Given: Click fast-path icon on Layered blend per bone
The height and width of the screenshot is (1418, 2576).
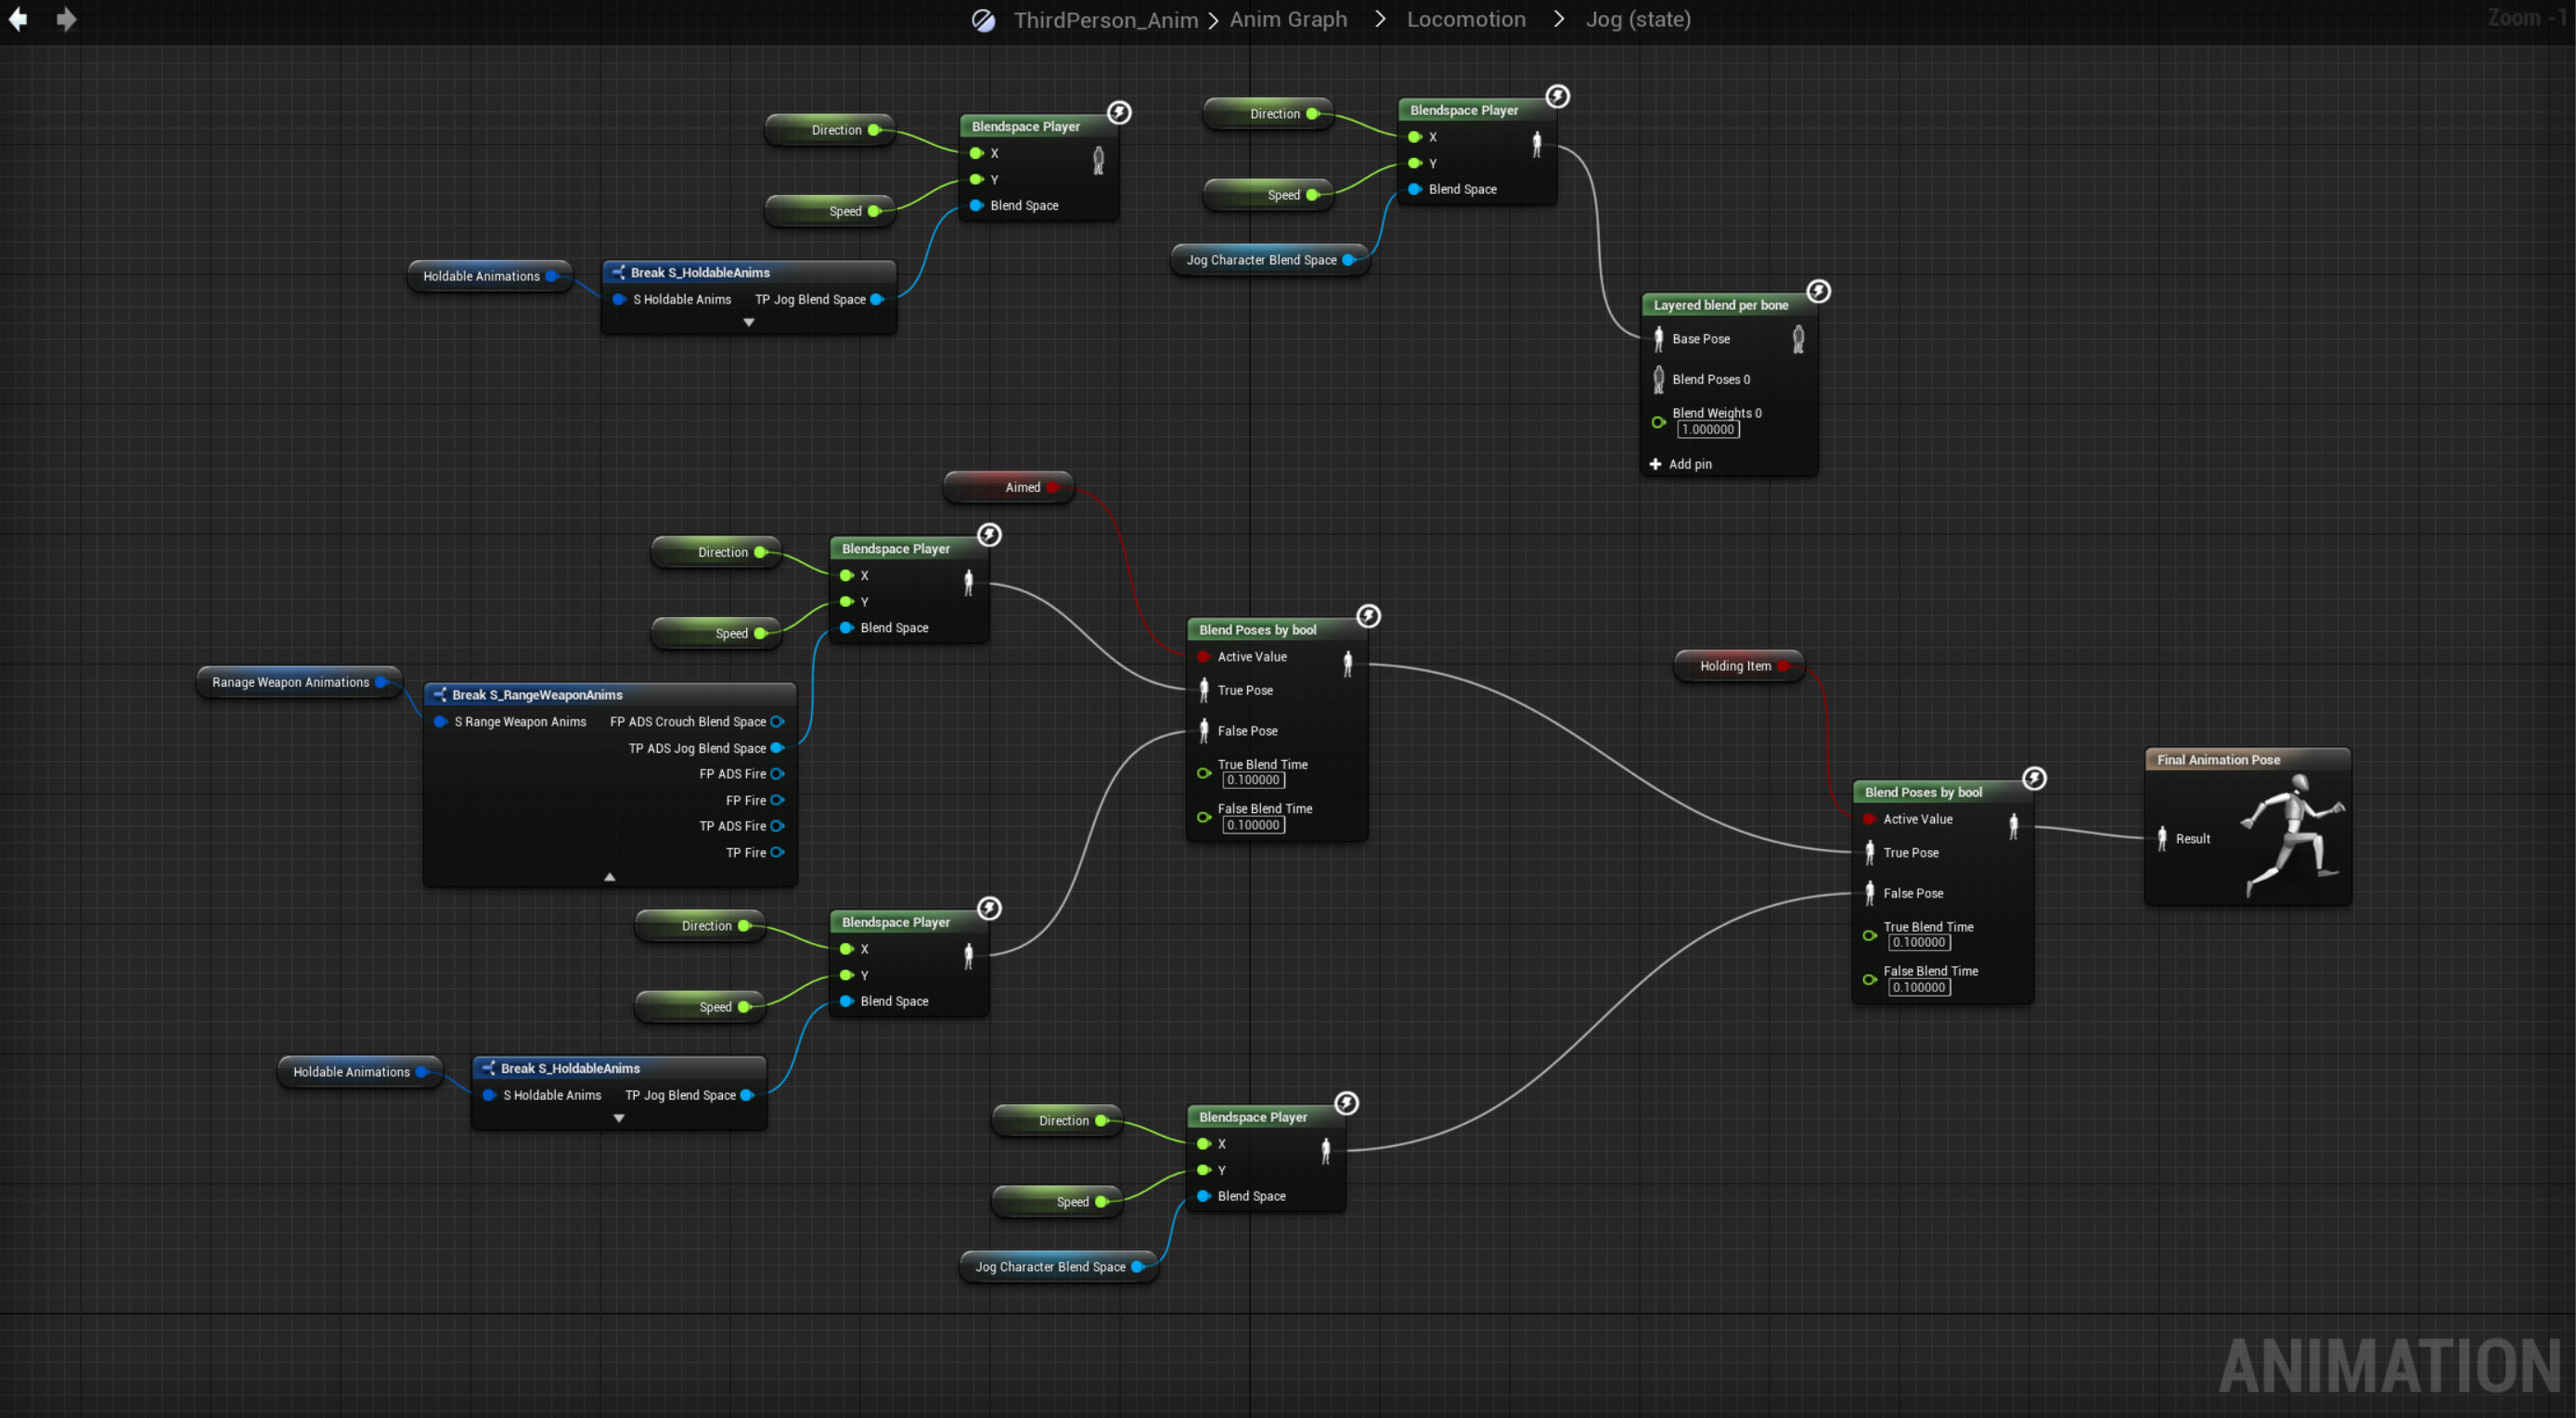Looking at the screenshot, I should click(1818, 291).
